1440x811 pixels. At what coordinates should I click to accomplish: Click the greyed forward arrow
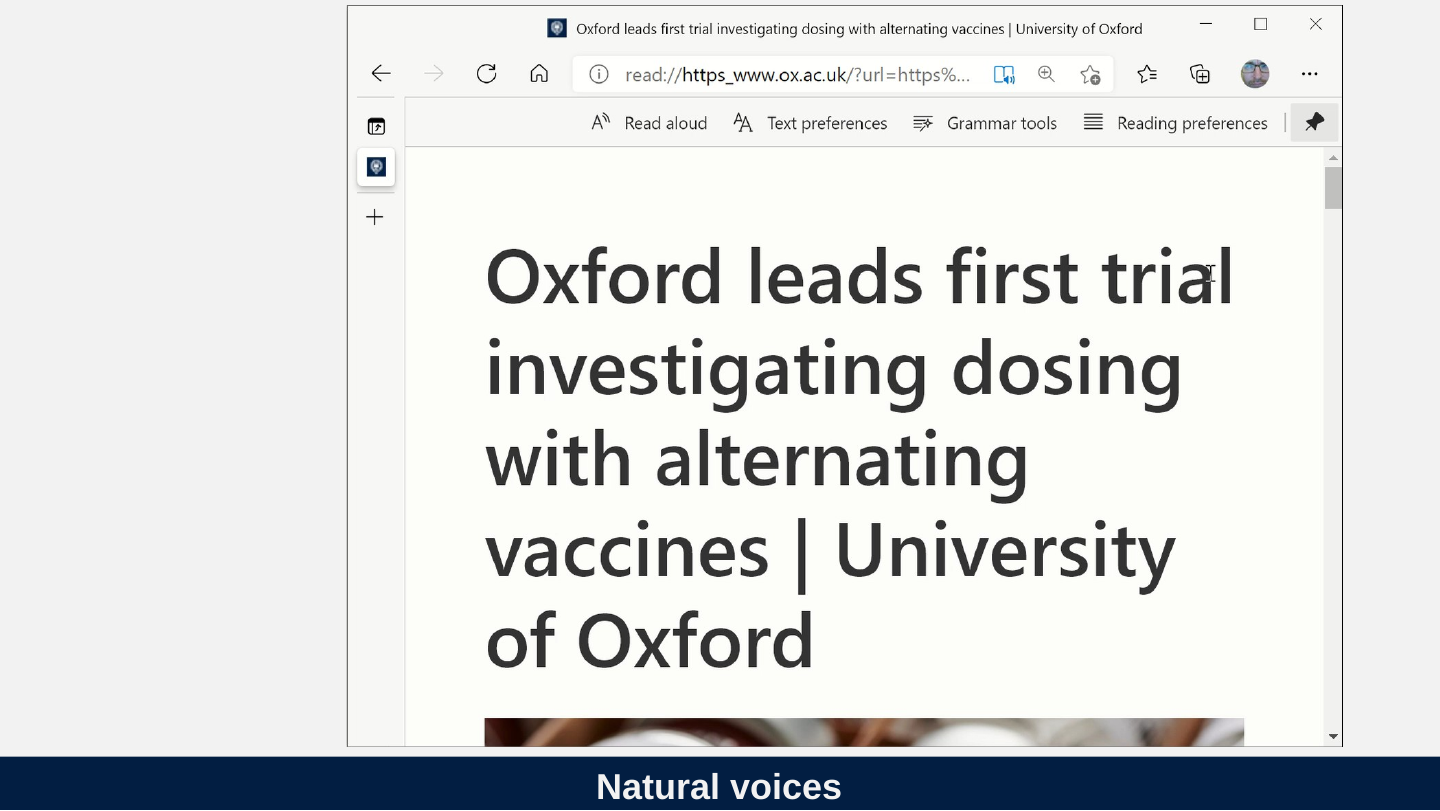click(433, 73)
